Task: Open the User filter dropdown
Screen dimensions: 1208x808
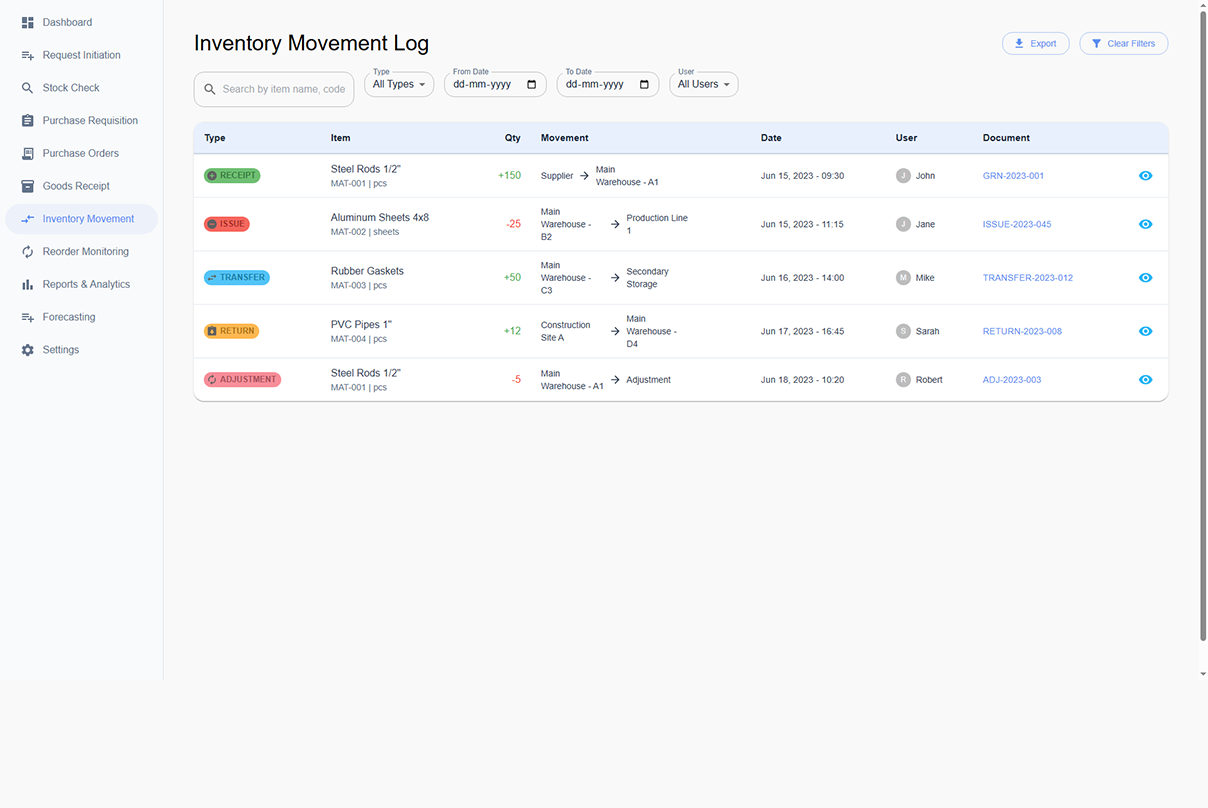Action: [x=704, y=84]
